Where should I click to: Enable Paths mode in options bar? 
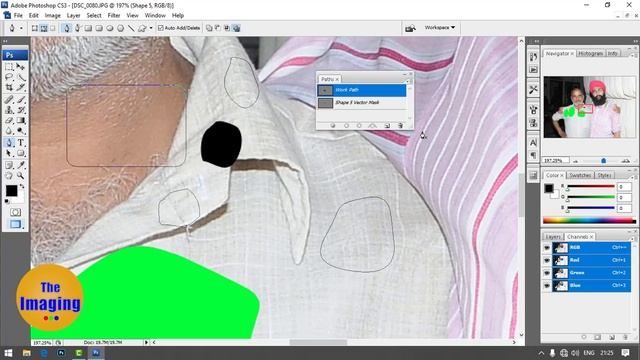(x=44, y=28)
